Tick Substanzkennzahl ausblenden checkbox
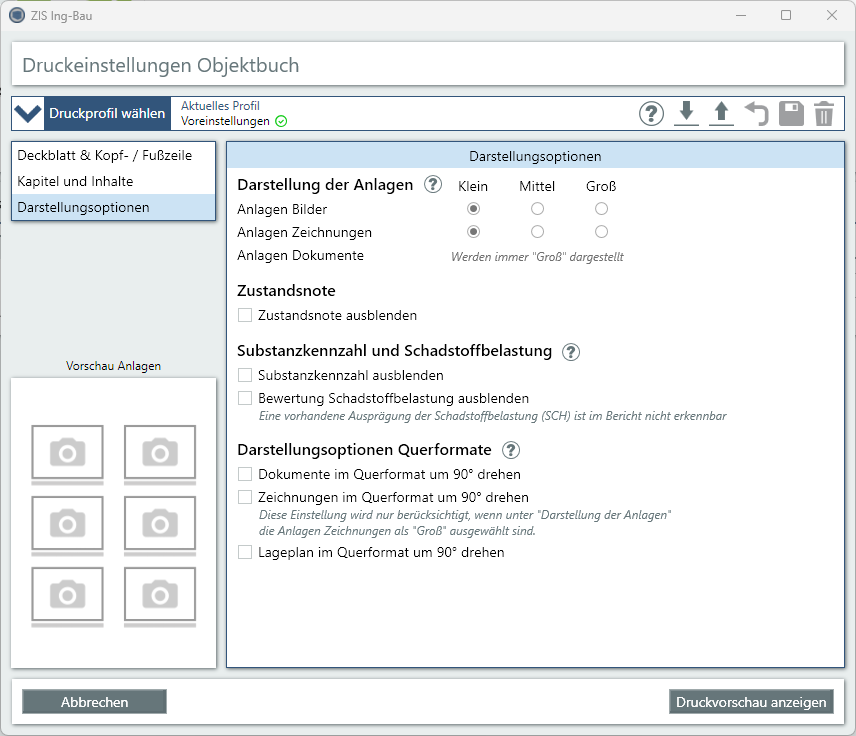856x736 pixels. [x=245, y=376]
